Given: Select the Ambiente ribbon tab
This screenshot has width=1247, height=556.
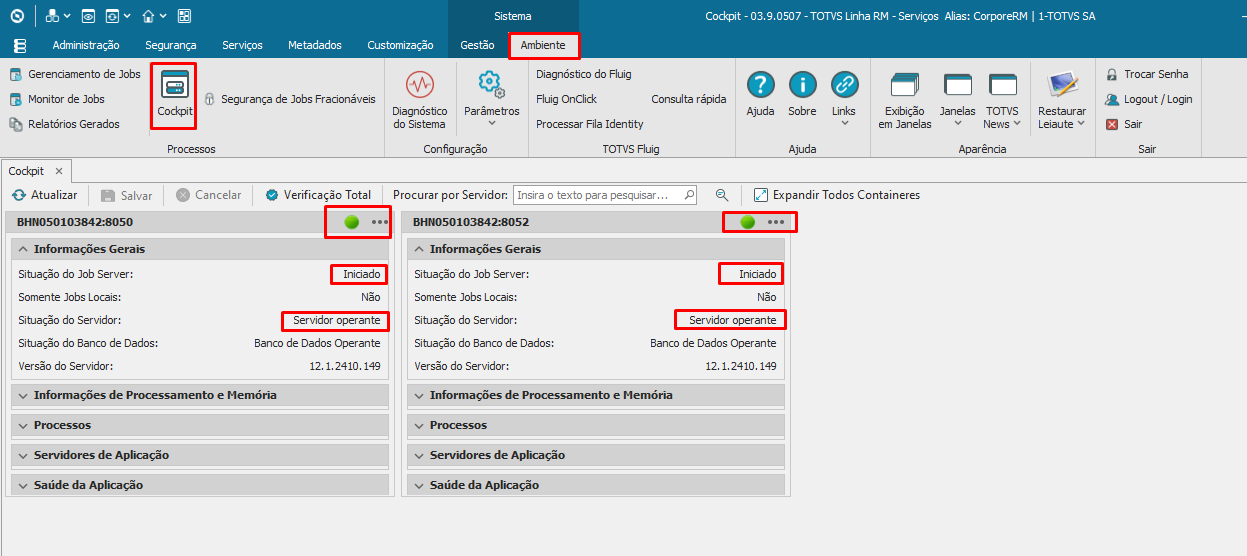Looking at the screenshot, I should (543, 45).
